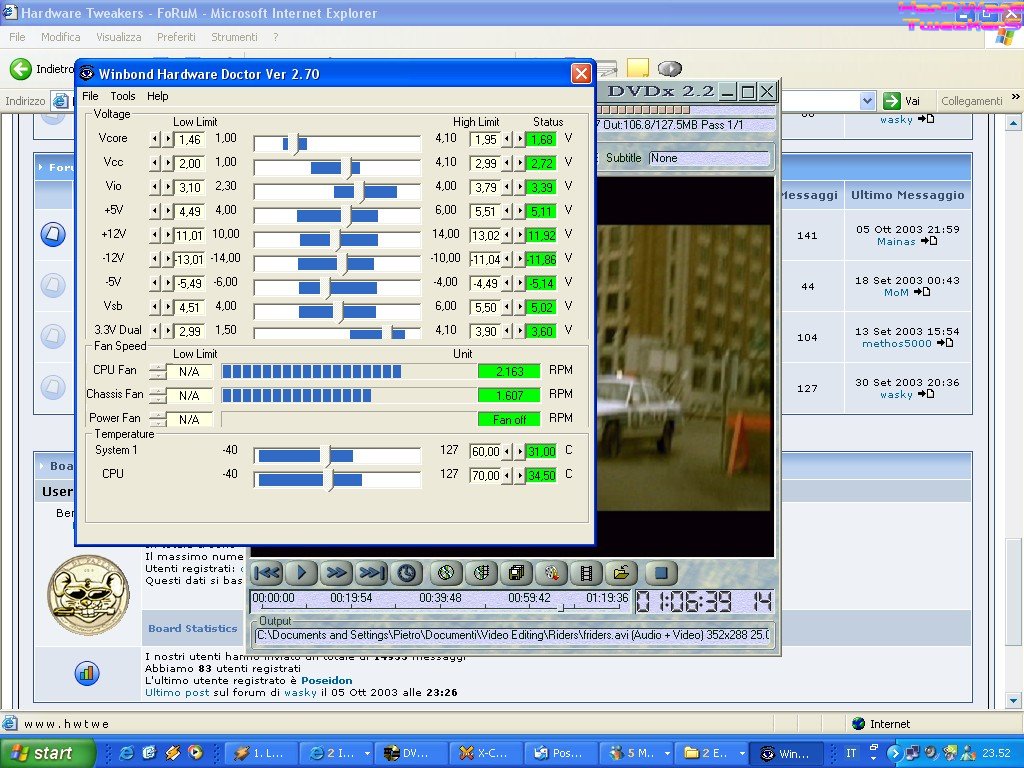1024x768 pixels.
Task: Click the DVDx Subtitle field showing None
Action: 709,158
